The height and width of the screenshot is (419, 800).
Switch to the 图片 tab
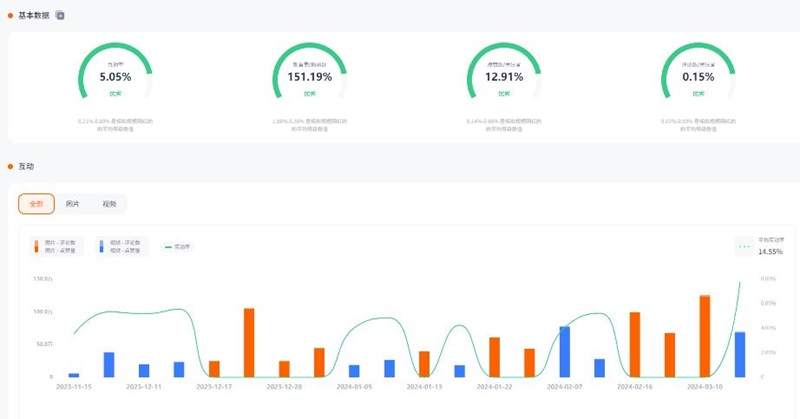[x=72, y=203]
